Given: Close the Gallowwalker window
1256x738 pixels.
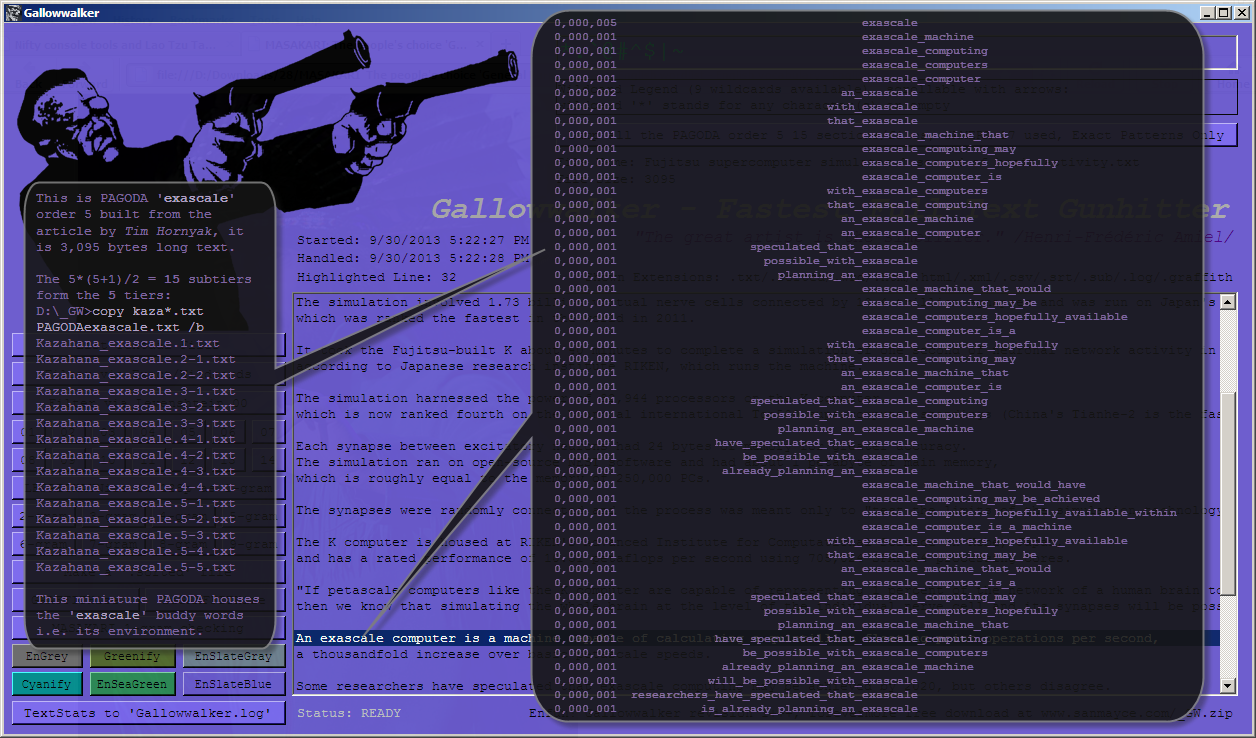Looking at the screenshot, I should (1241, 12).
